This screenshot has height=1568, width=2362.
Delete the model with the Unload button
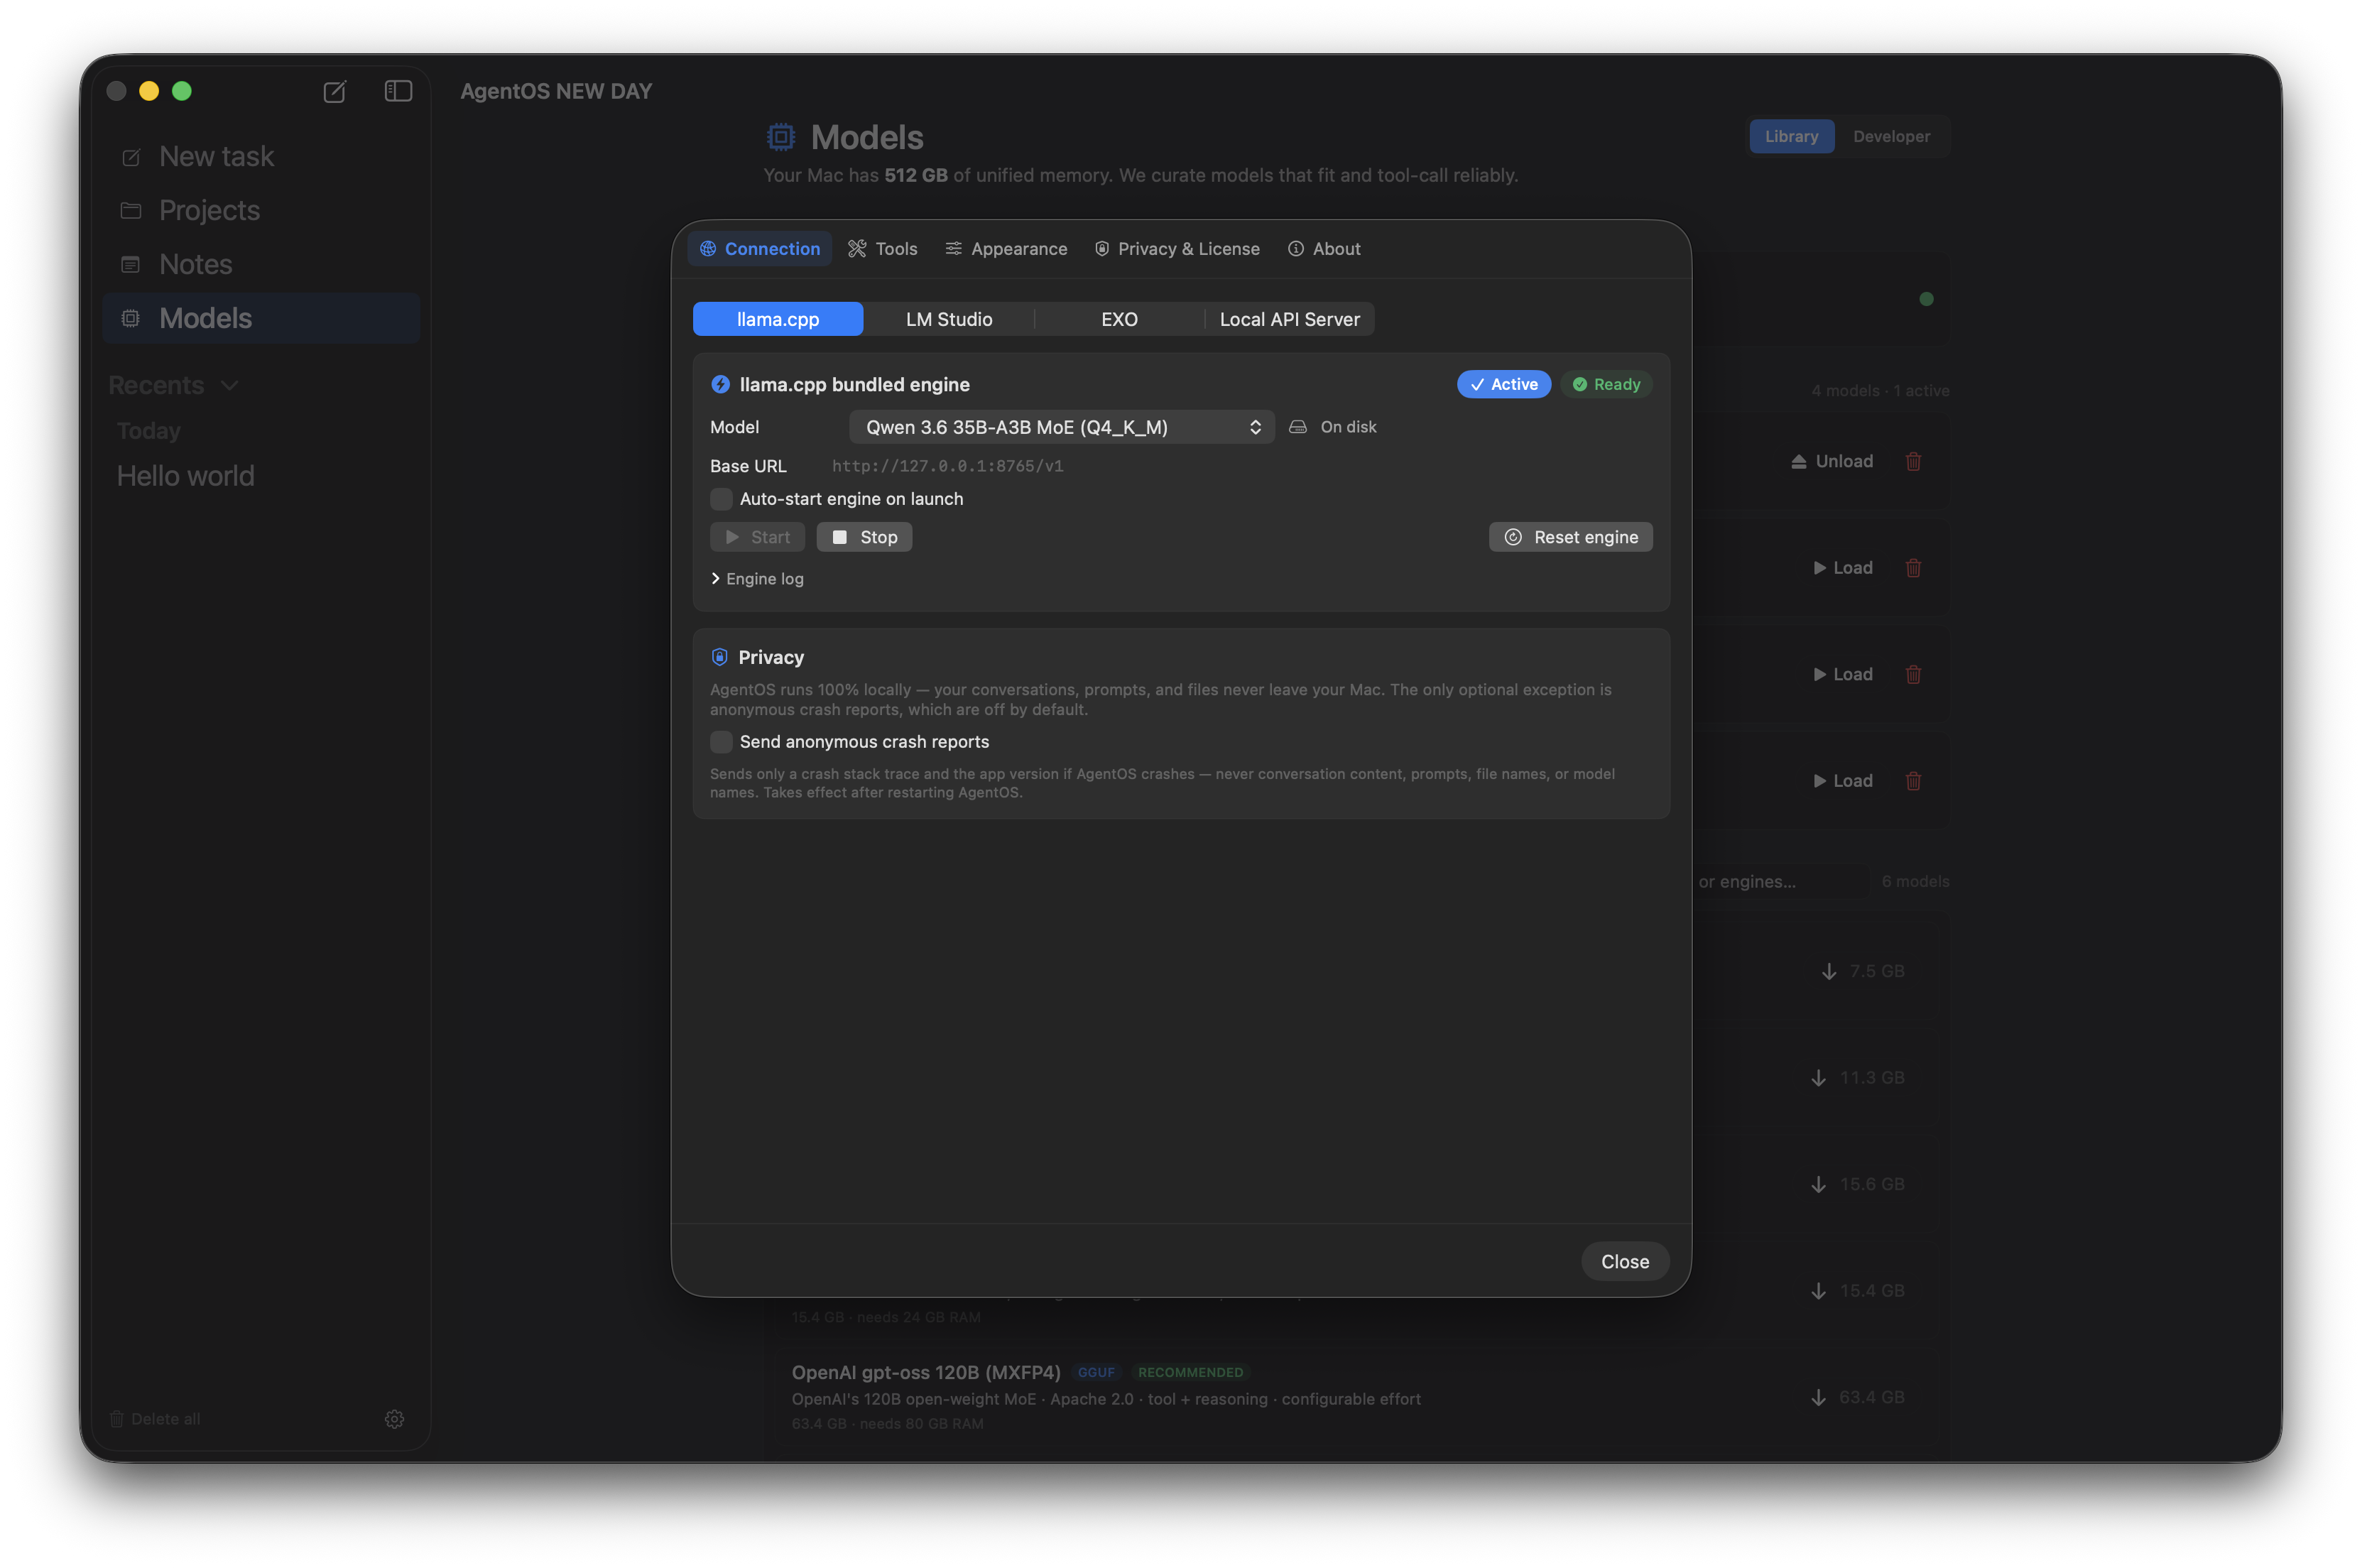tap(1912, 461)
